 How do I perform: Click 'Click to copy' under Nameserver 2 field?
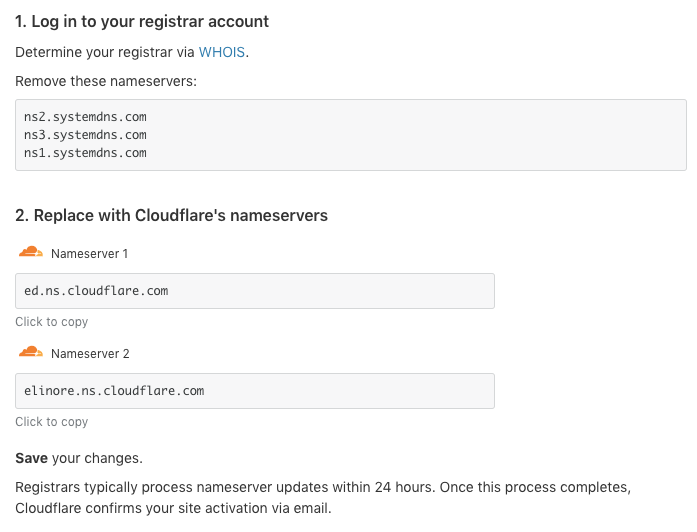click(52, 422)
